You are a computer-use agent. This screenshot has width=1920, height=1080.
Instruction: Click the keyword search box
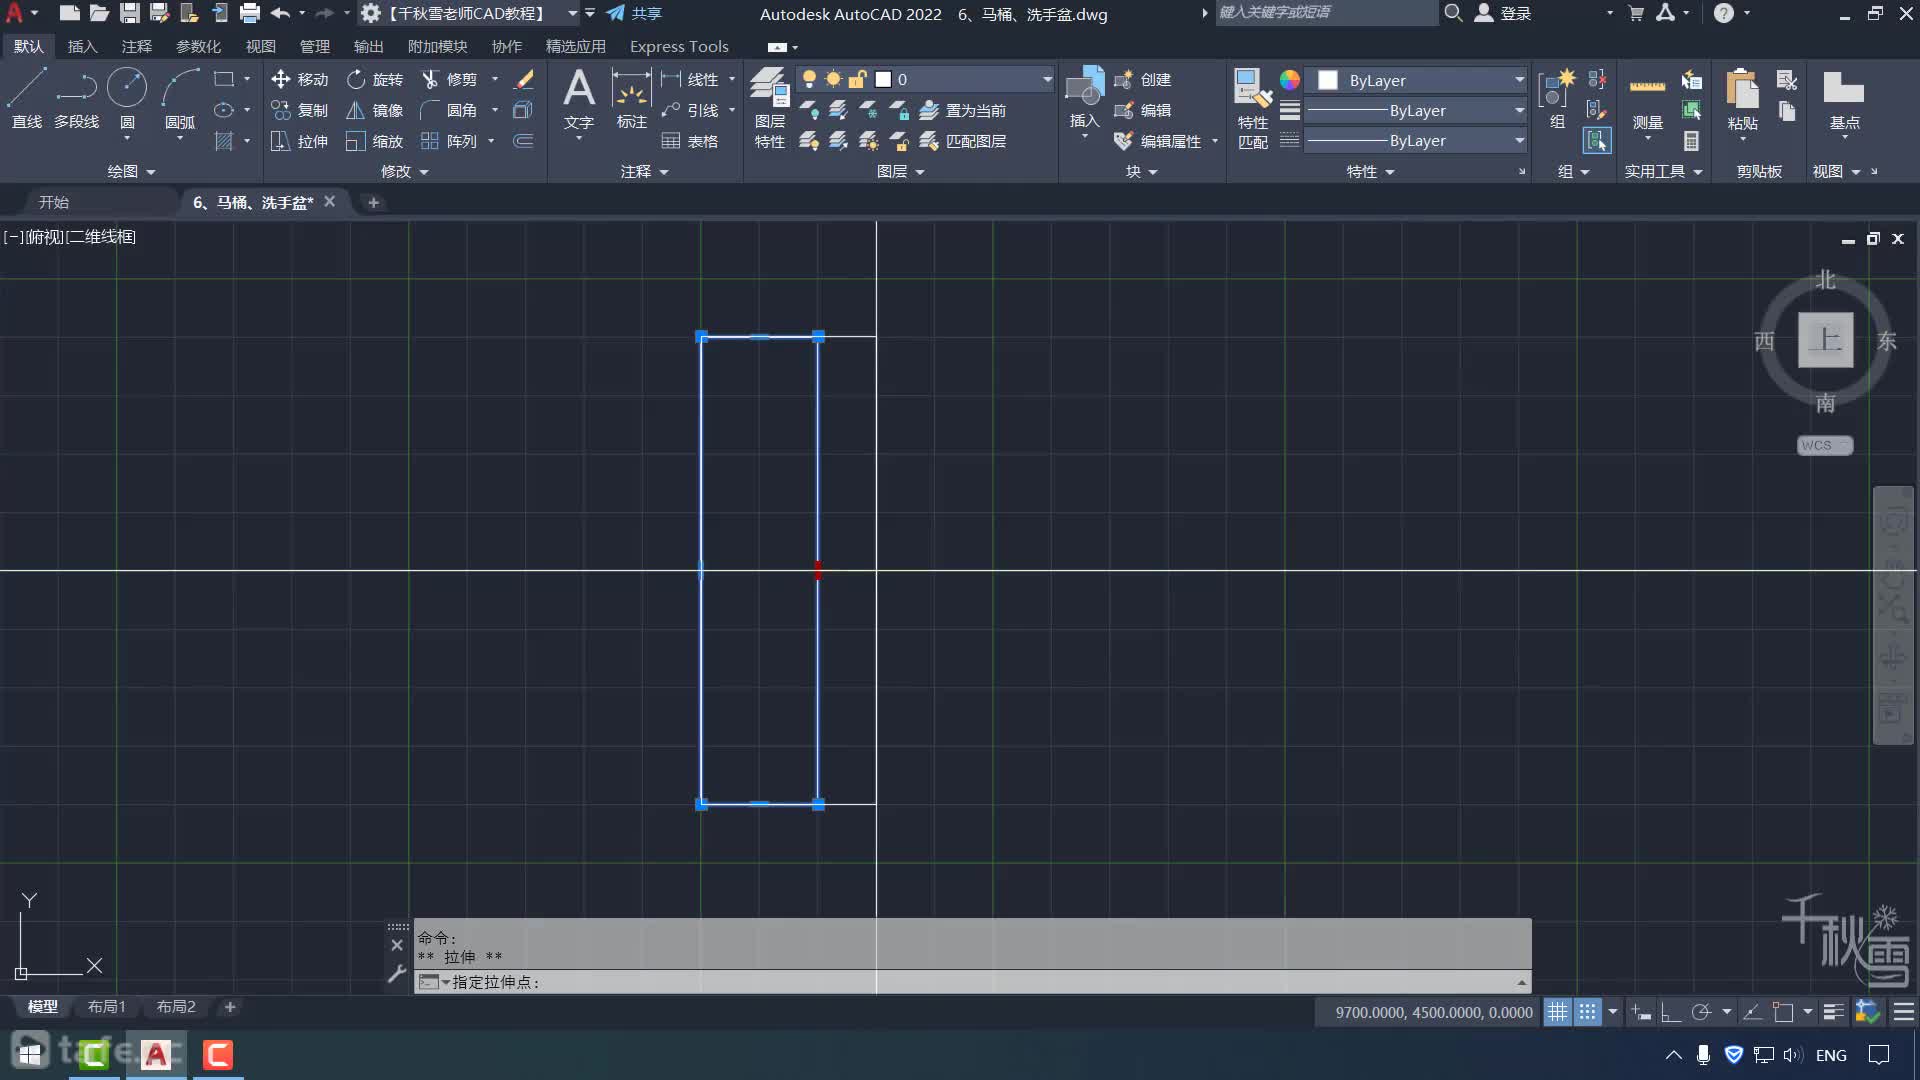coord(1326,13)
